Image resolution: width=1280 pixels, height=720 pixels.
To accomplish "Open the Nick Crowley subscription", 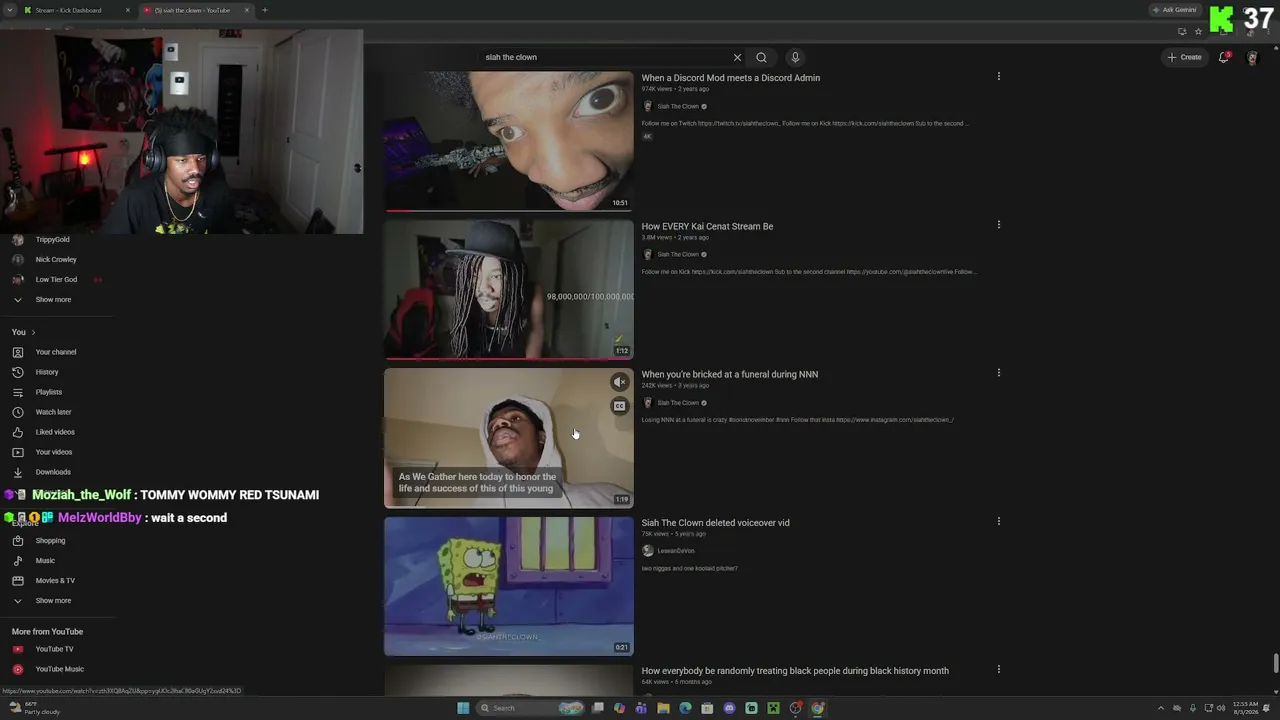I will point(56,260).
